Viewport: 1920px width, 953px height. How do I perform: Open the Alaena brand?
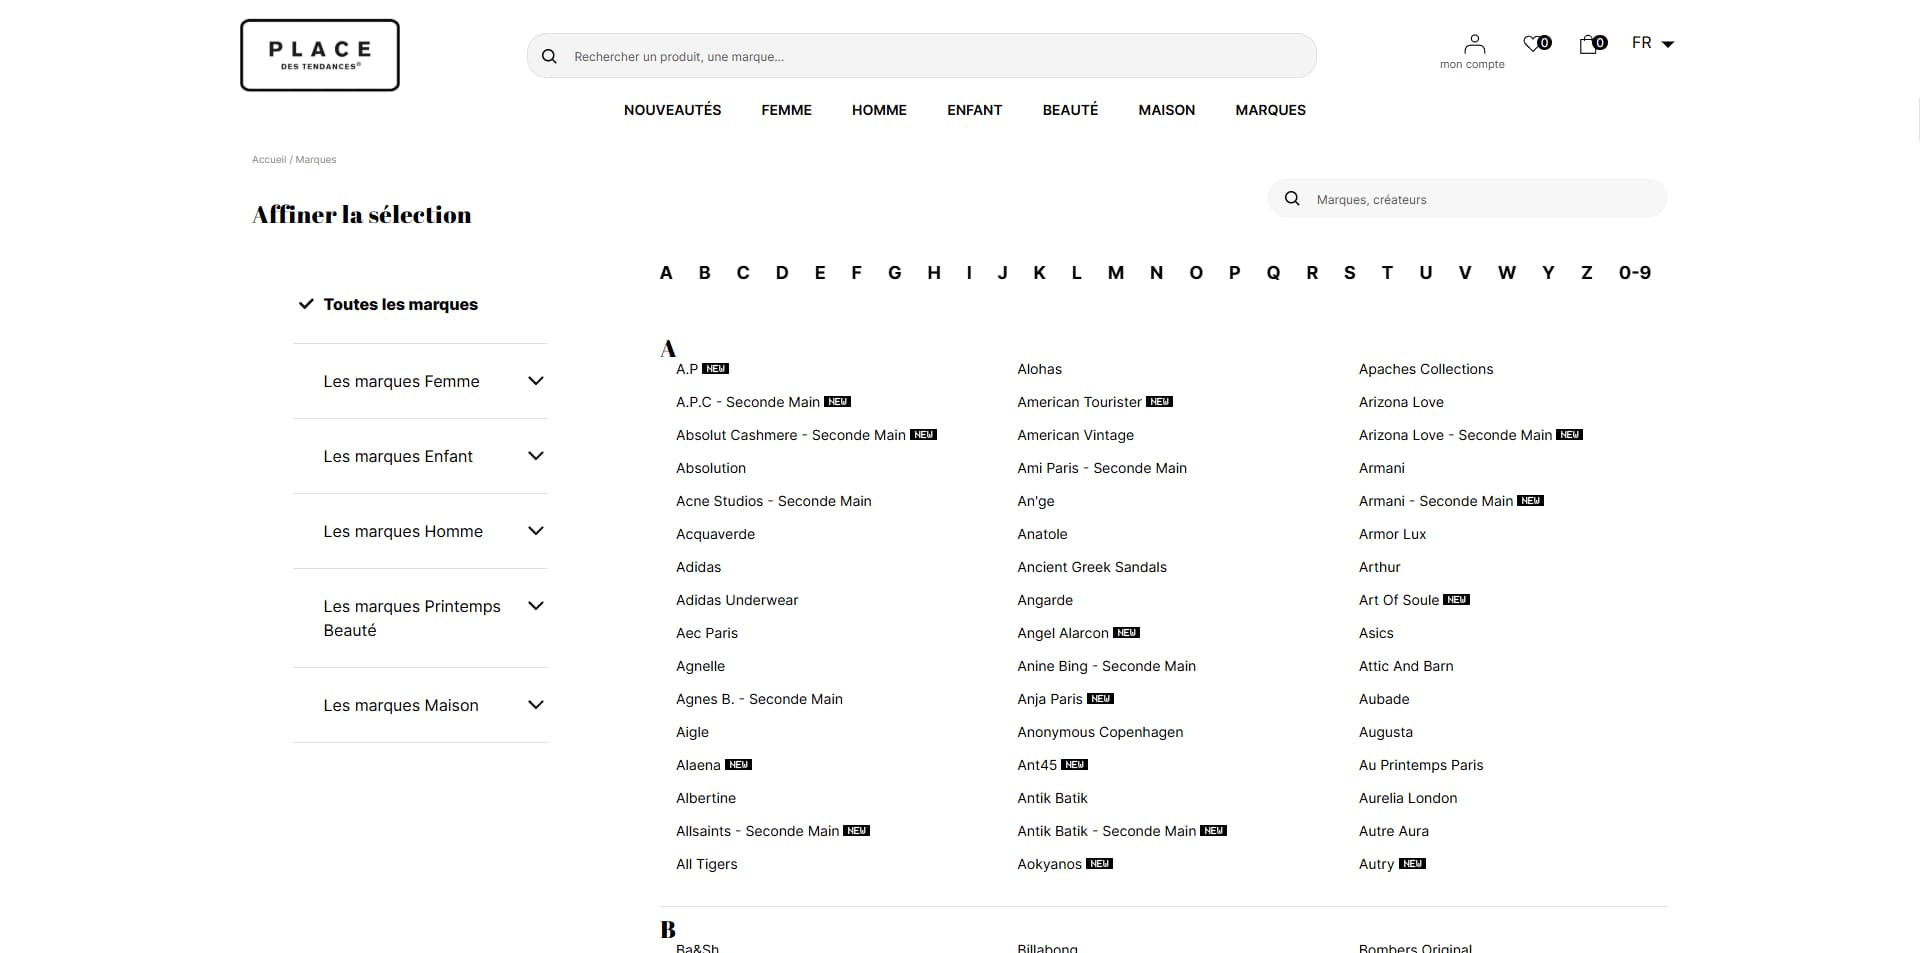pyautogui.click(x=698, y=765)
